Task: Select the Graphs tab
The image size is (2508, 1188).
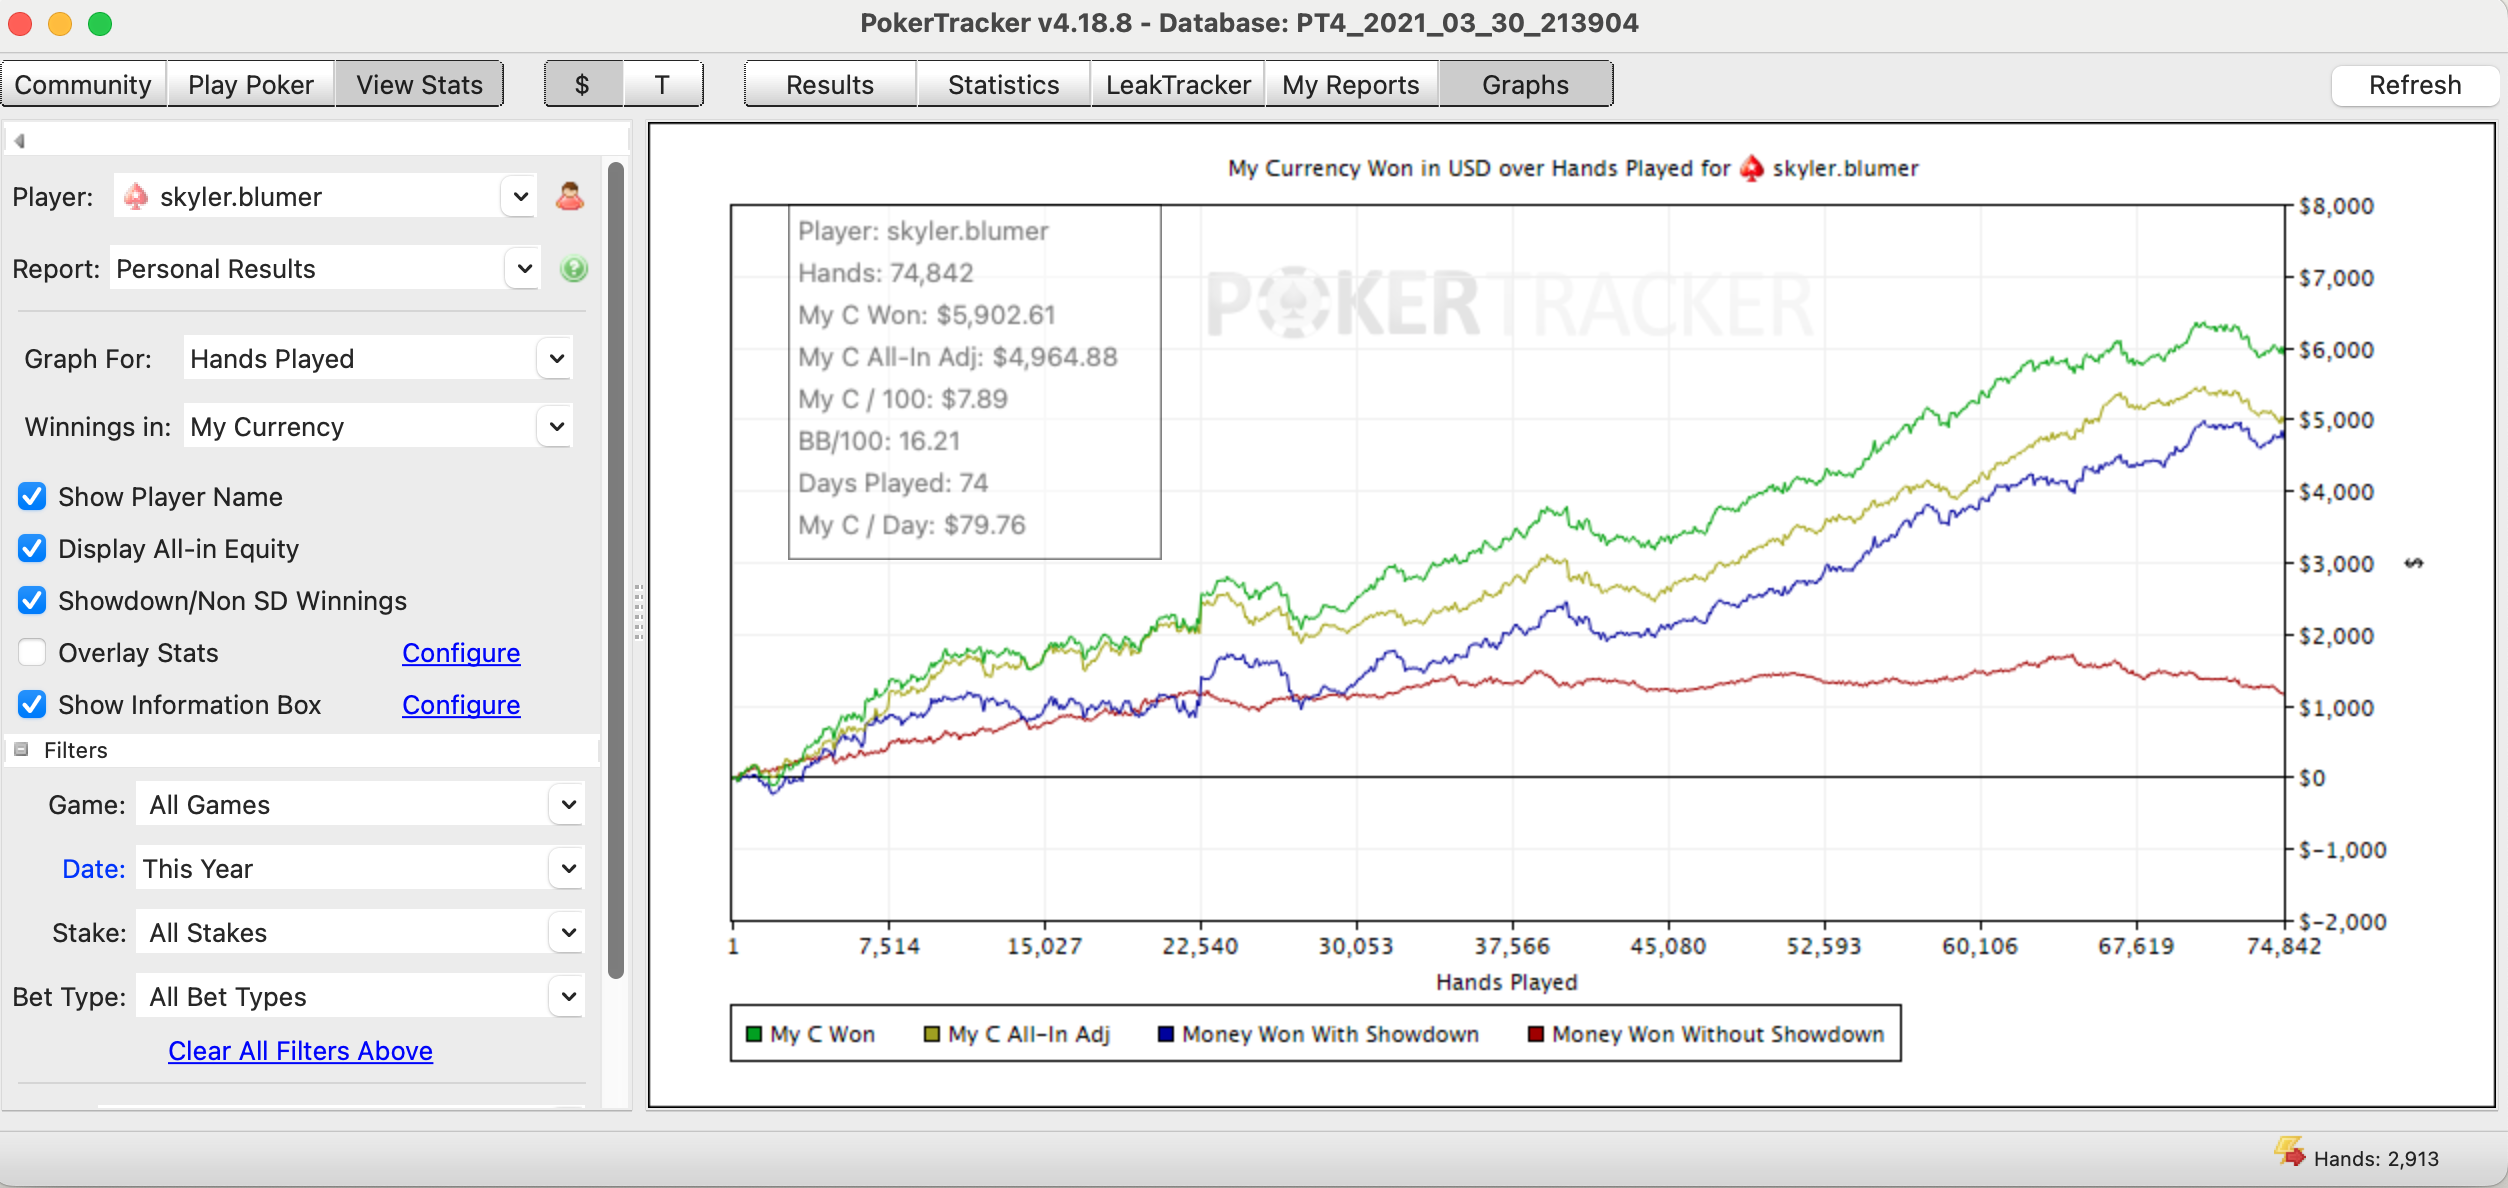Action: [1525, 85]
